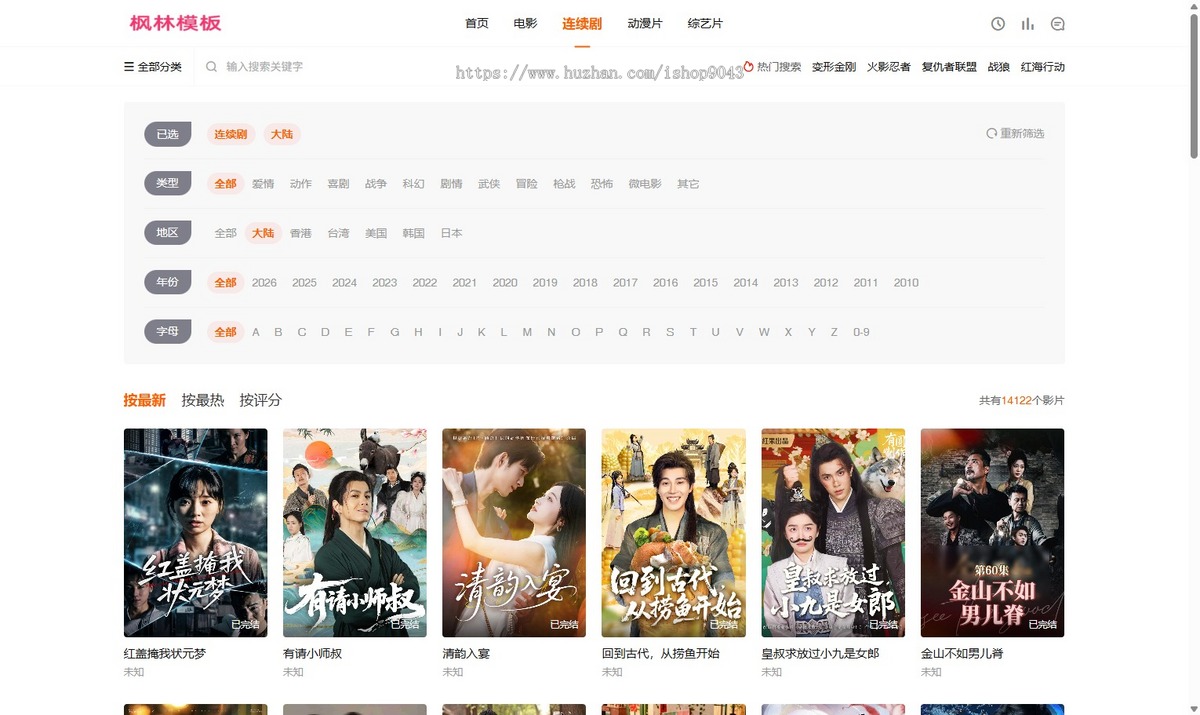
Task: Filter region by 美国
Action: (376, 233)
